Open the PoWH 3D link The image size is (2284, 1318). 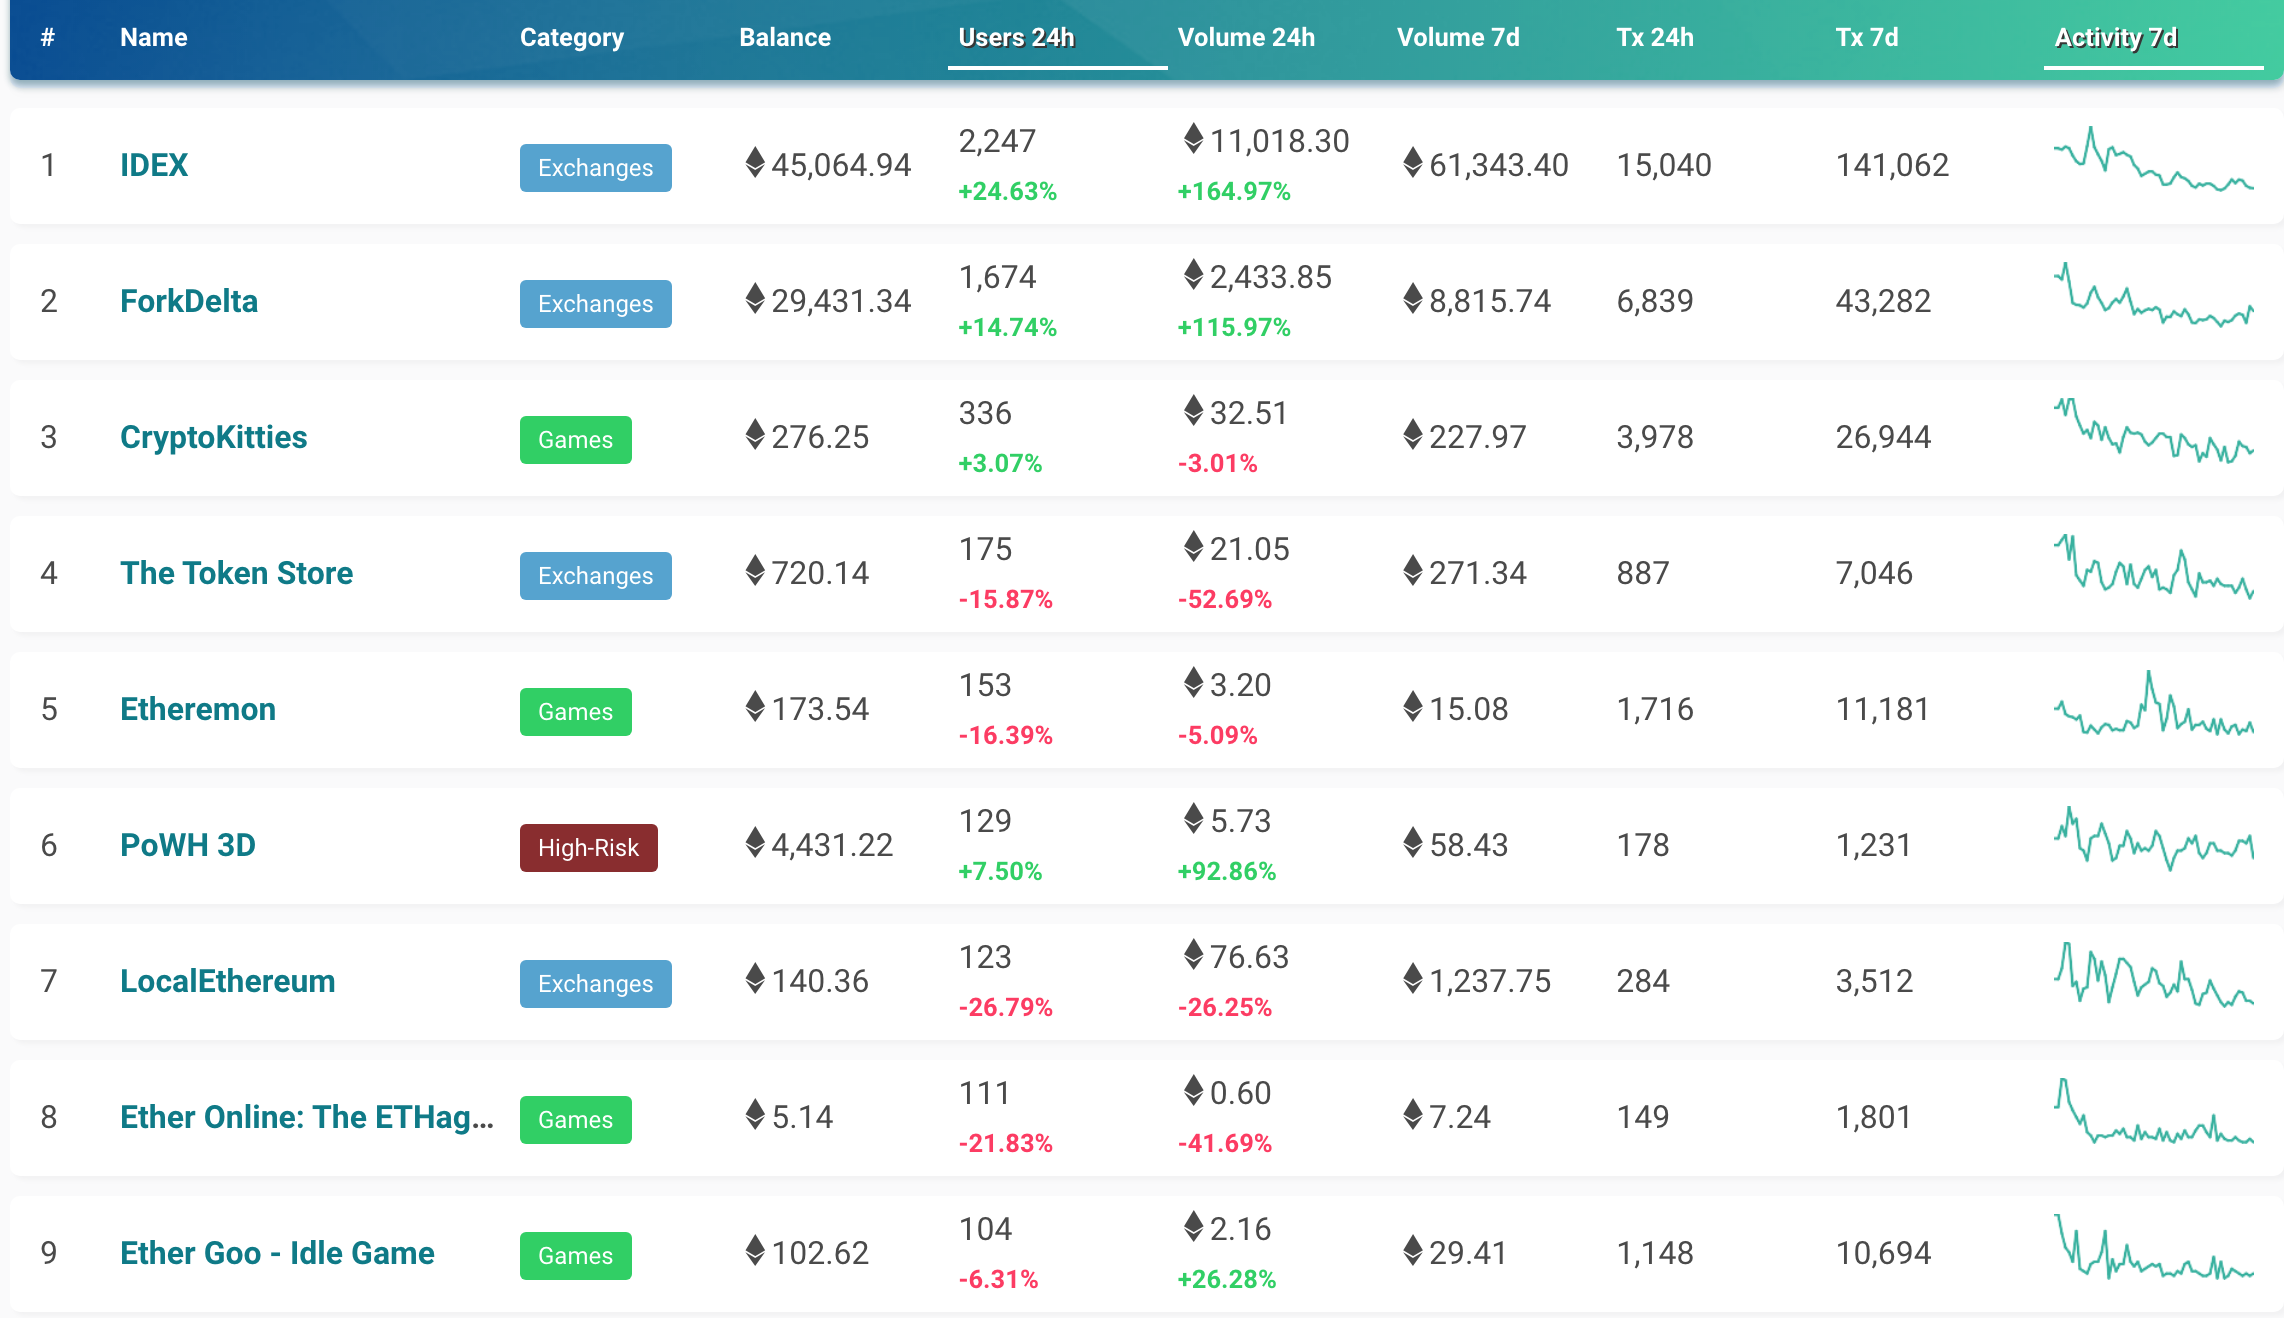click(x=188, y=845)
